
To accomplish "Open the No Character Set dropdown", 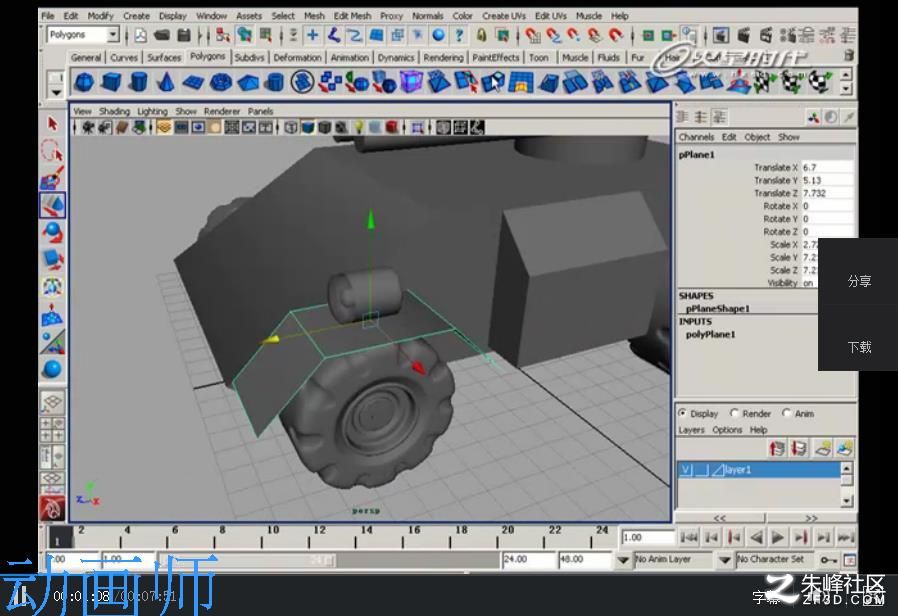I will coord(724,559).
